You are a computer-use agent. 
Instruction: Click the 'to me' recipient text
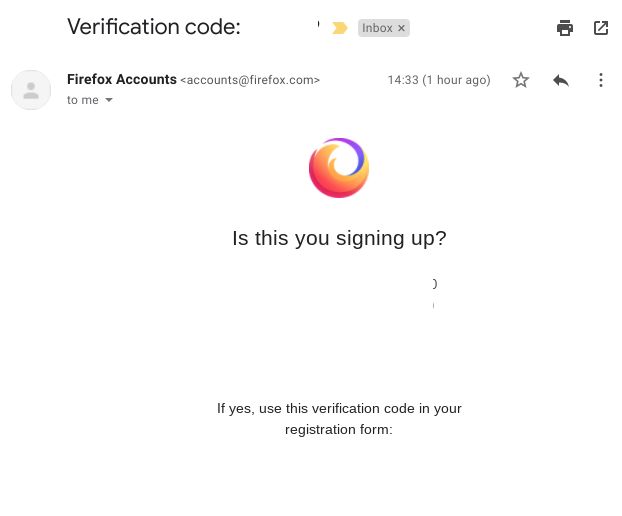[x=83, y=100]
